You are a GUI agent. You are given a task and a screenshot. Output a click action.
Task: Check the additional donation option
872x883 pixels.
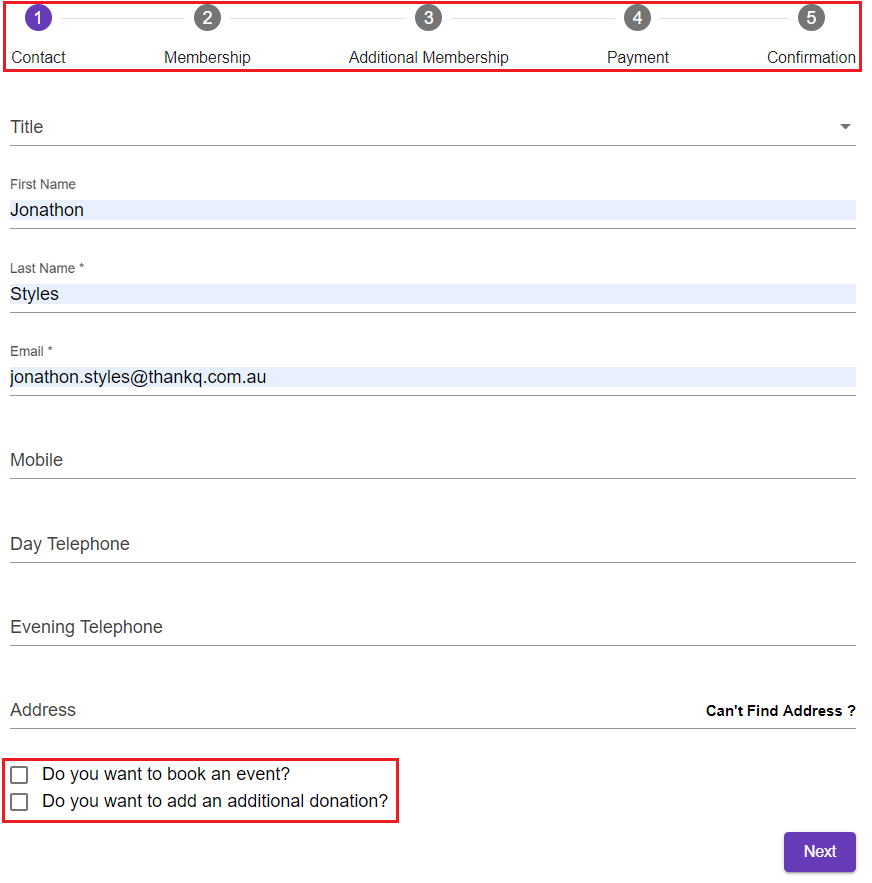click(19, 801)
